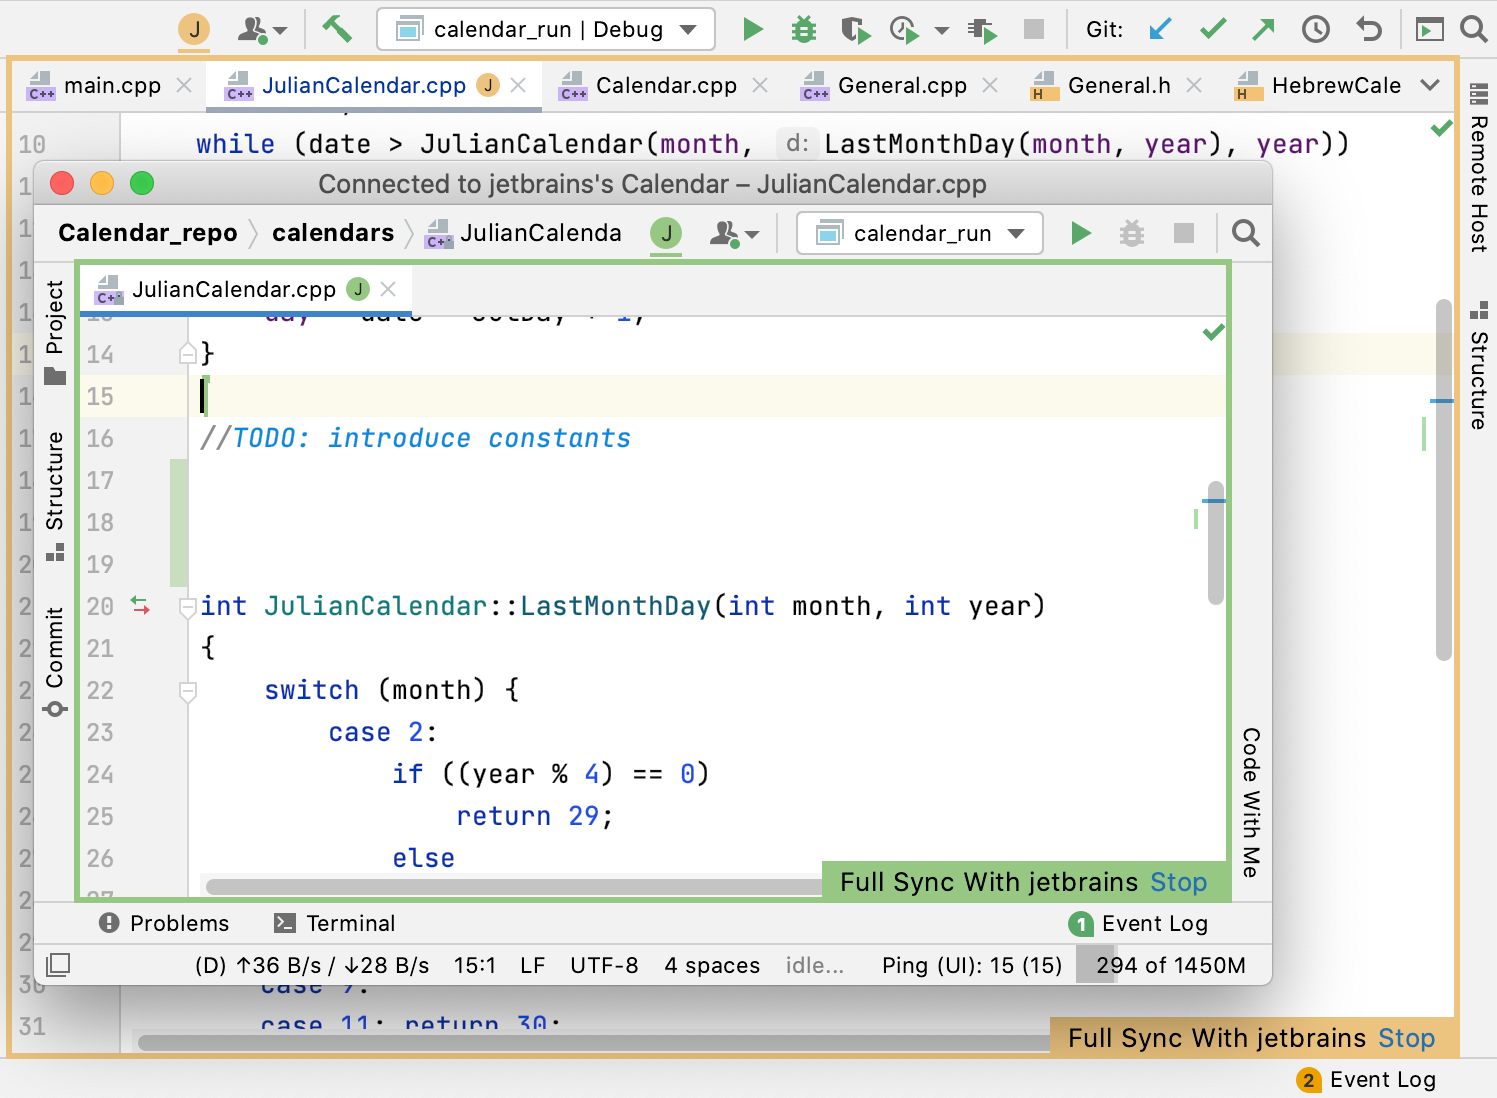Viewport: 1497px width, 1098px height.
Task: Start debugging with the bug icon in the main toolbar
Action: (x=803, y=29)
